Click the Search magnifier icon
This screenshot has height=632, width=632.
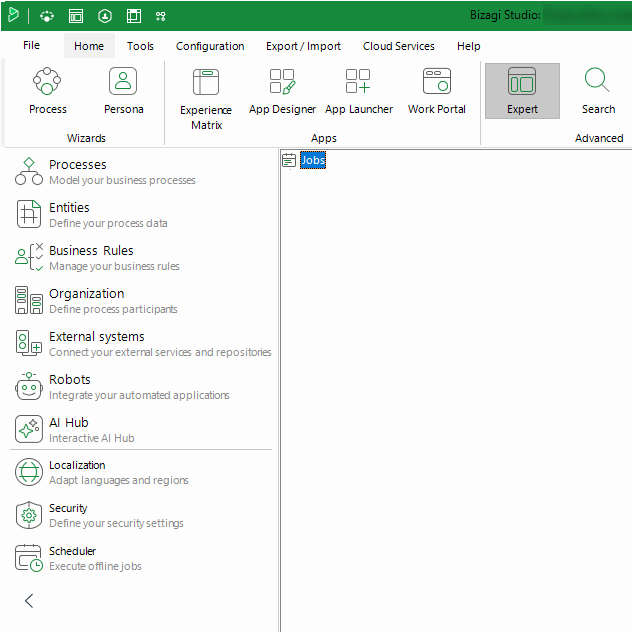click(x=597, y=80)
